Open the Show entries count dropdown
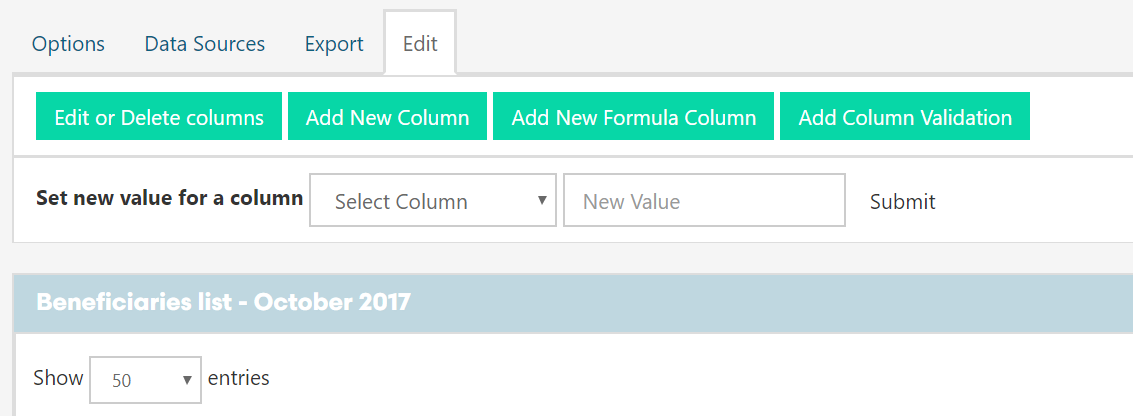The image size is (1133, 416). click(145, 380)
